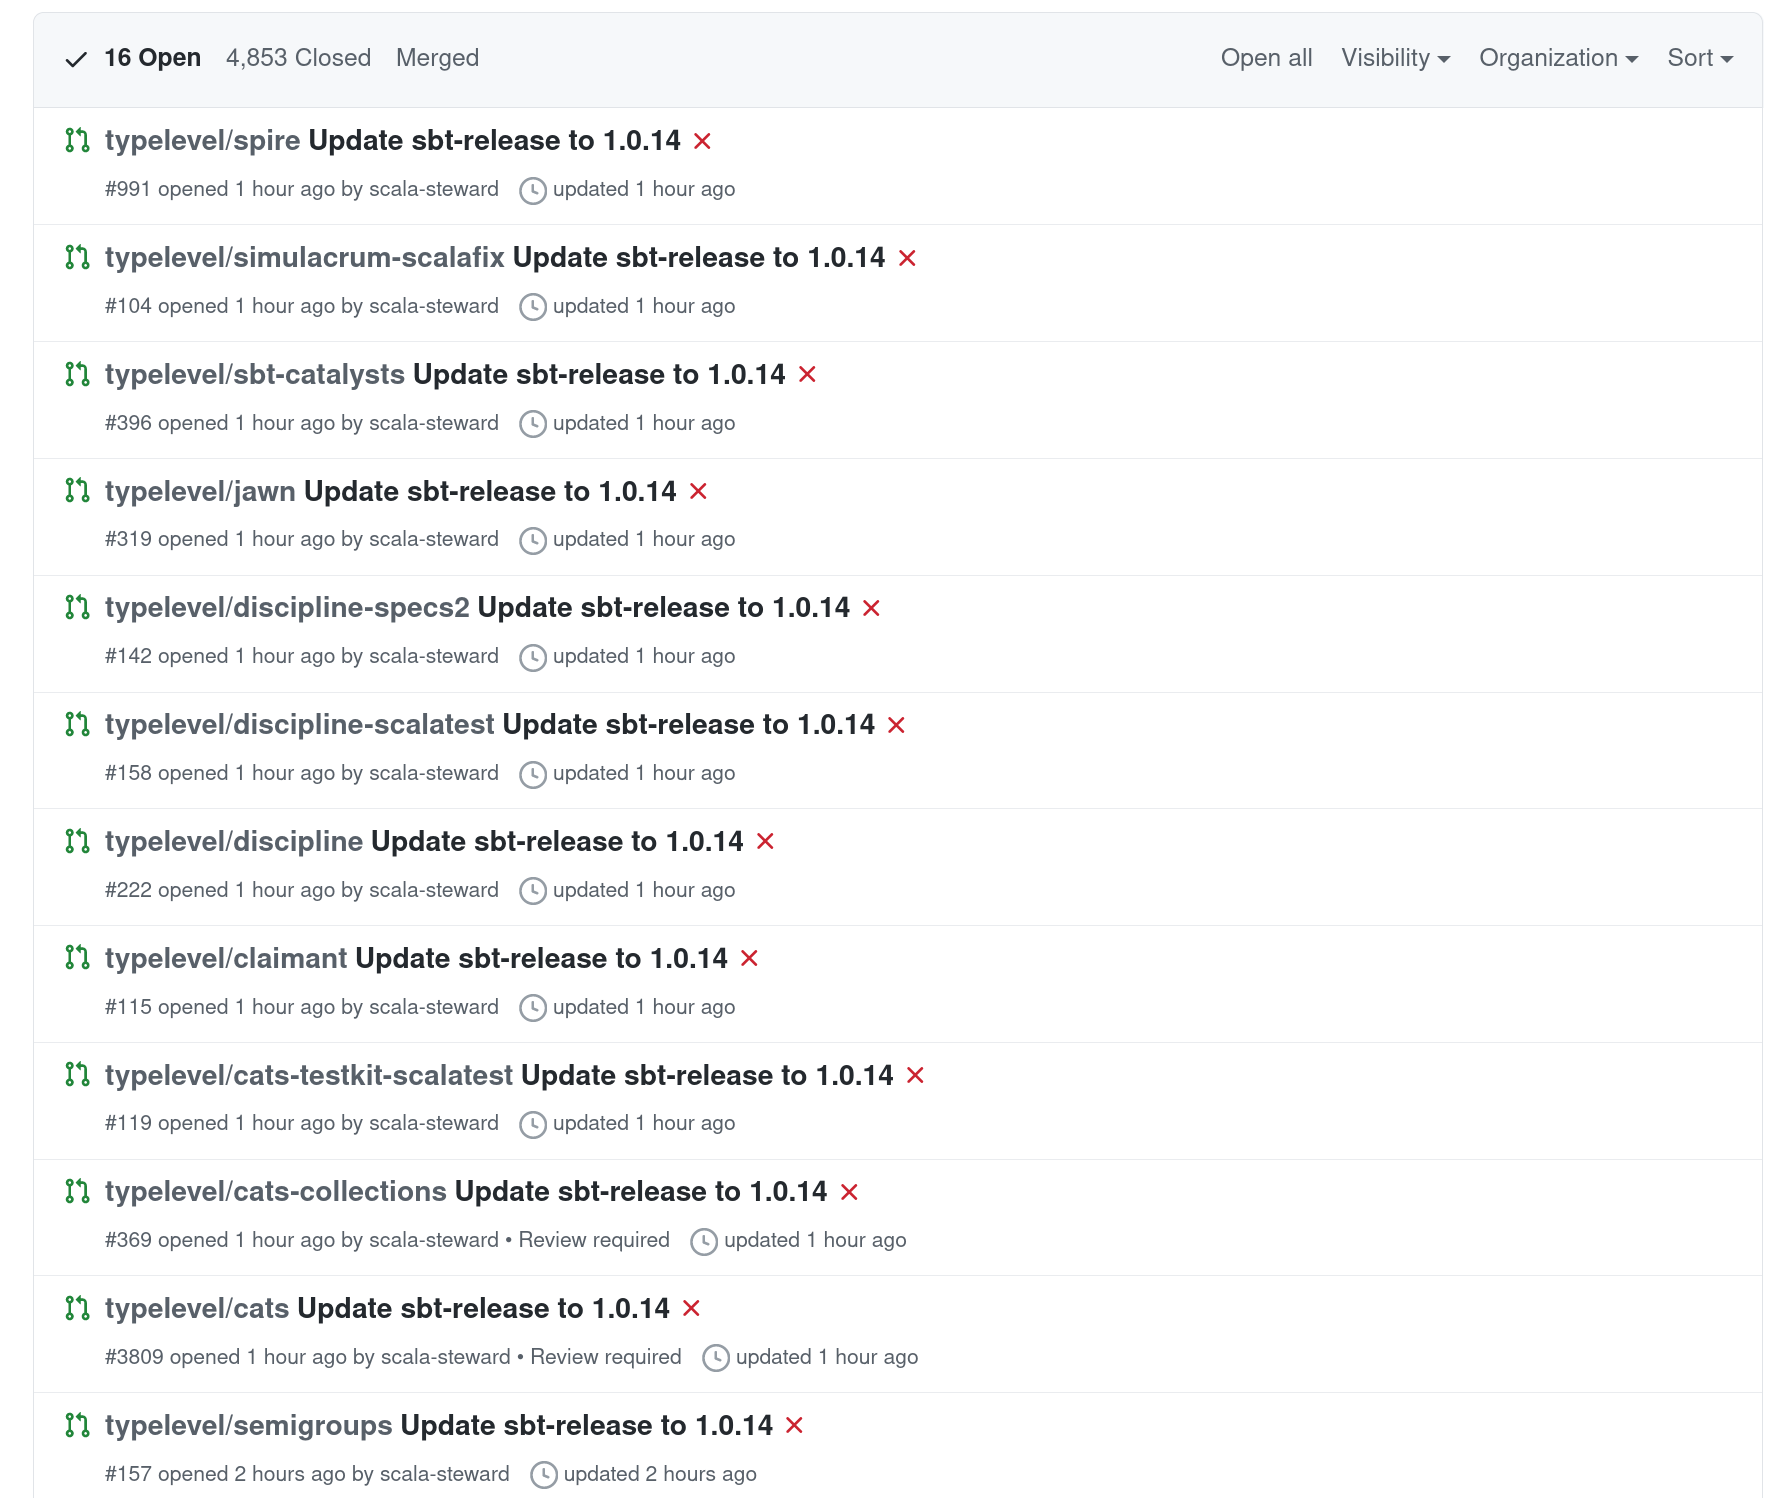Click red X status on typelevel/cats #3809

click(691, 1308)
